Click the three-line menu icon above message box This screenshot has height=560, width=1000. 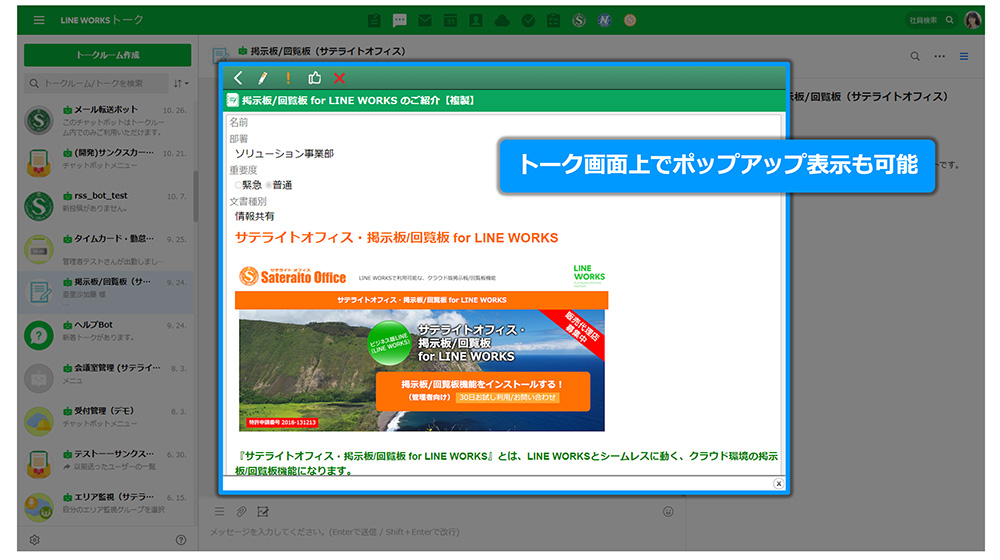219,512
